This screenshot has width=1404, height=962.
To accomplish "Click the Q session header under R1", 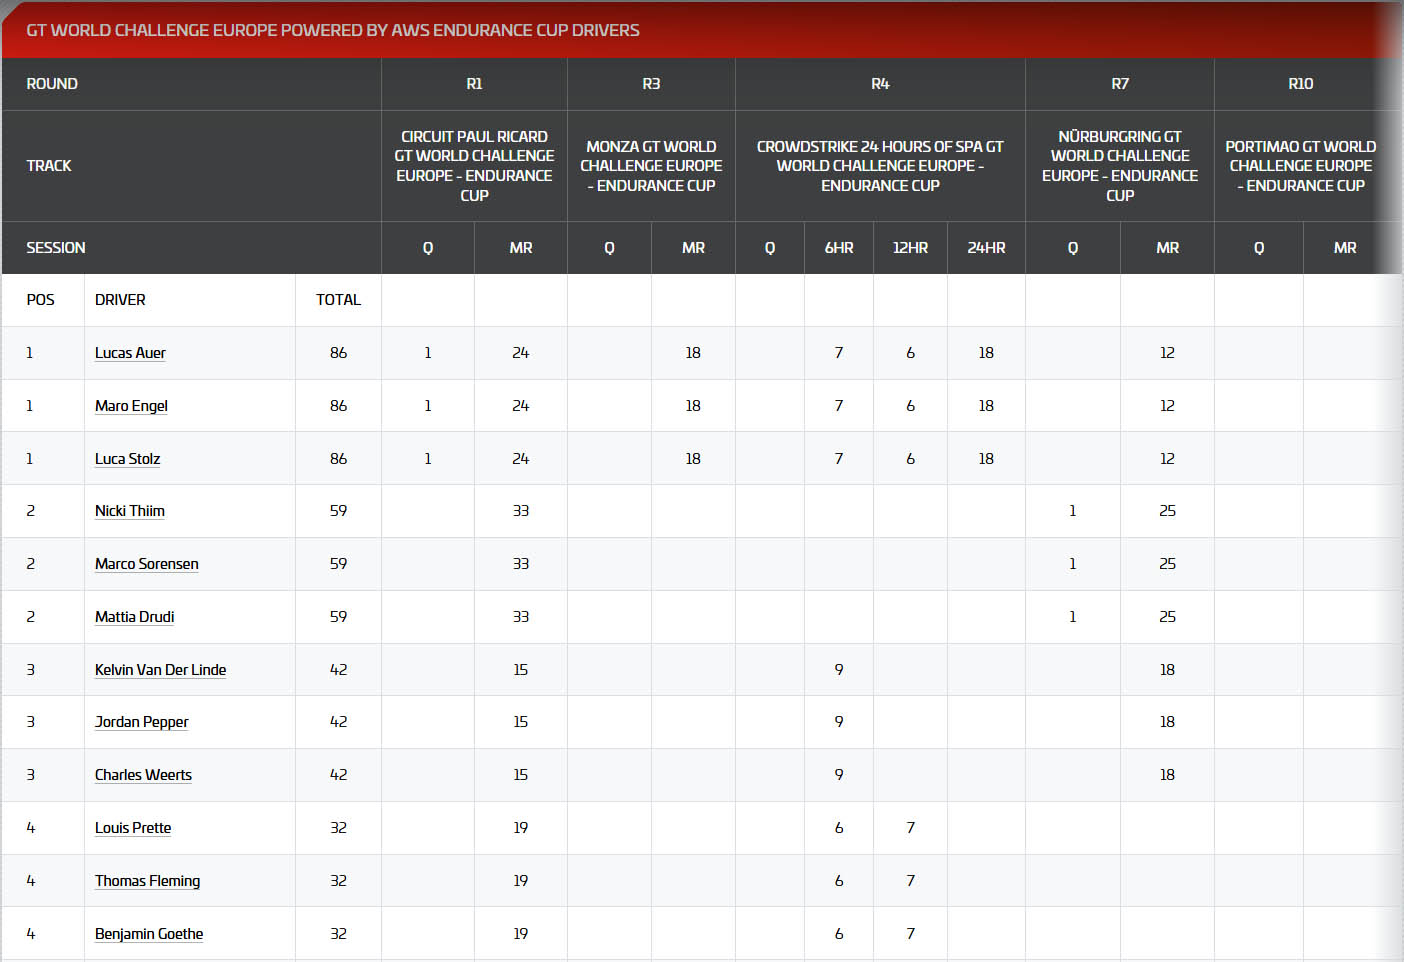I will point(428,248).
